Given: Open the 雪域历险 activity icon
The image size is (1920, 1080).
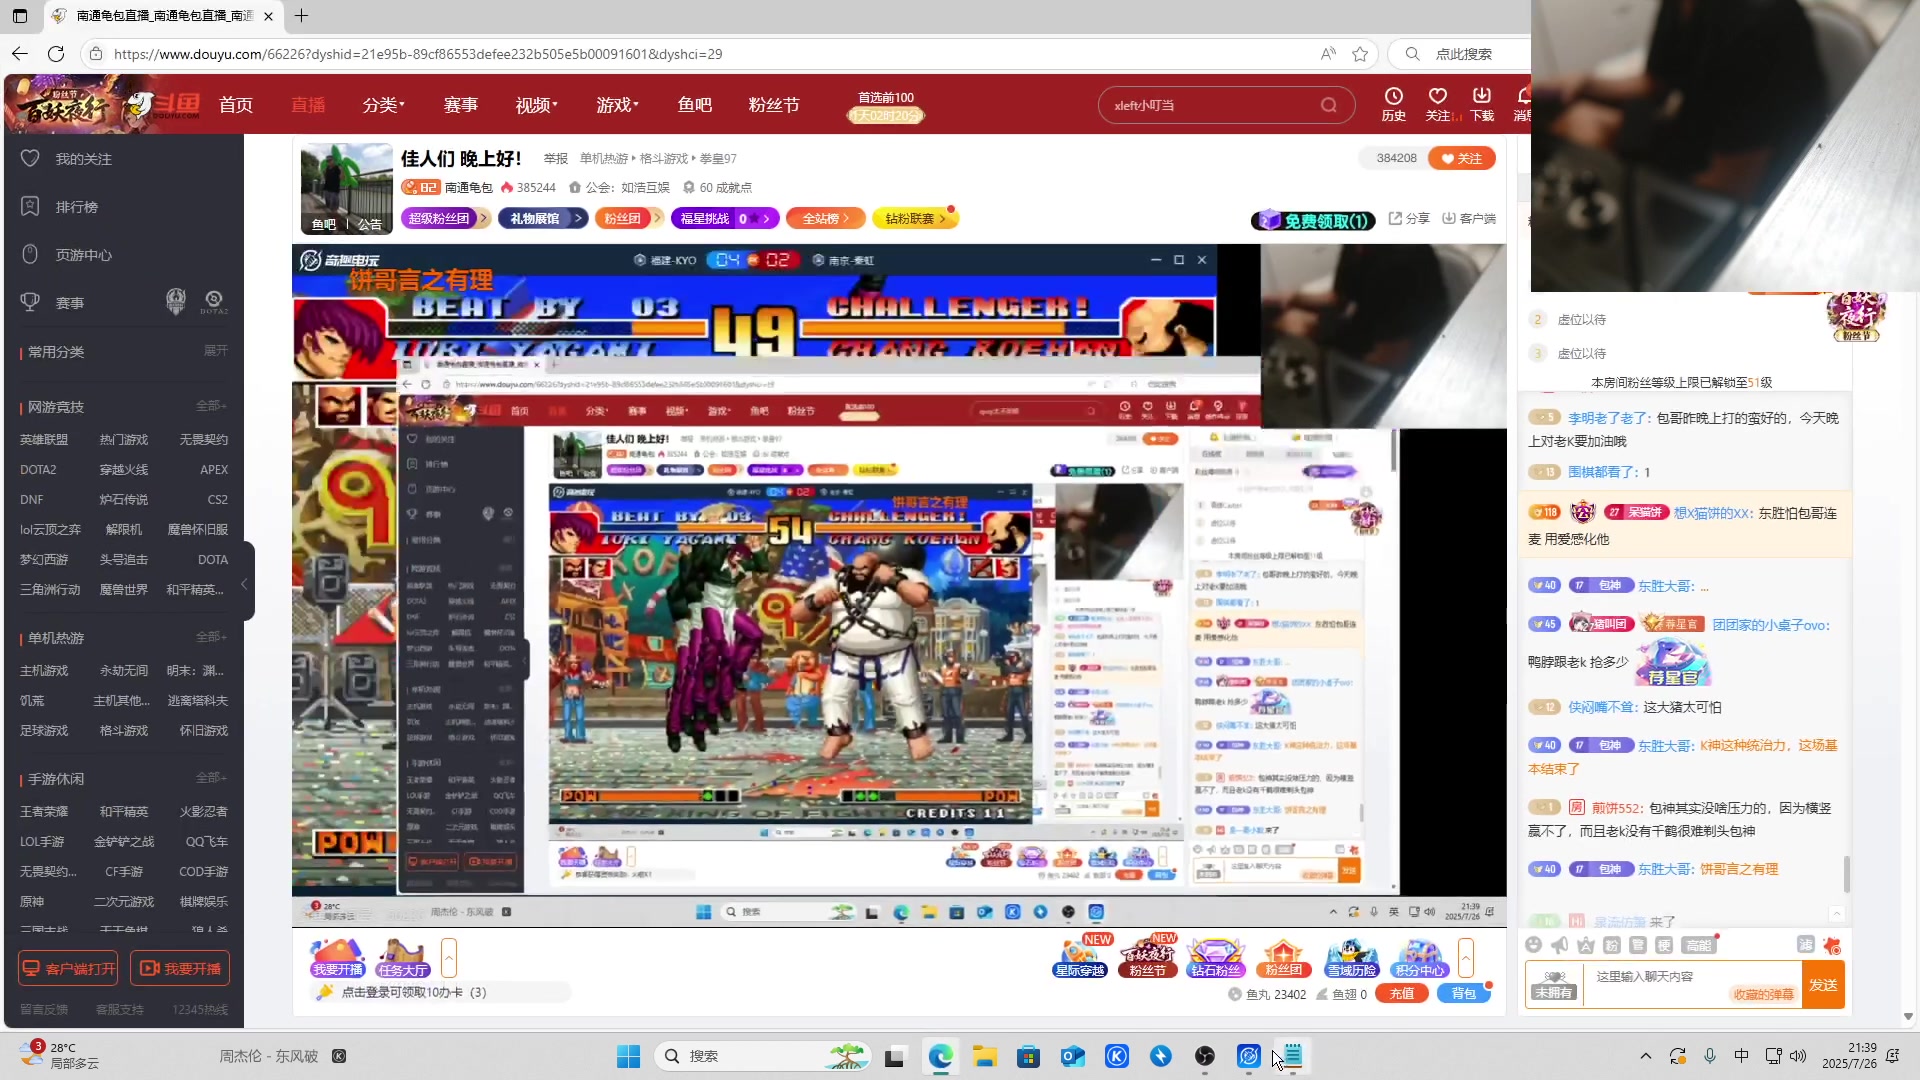Looking at the screenshot, I should (1352, 957).
